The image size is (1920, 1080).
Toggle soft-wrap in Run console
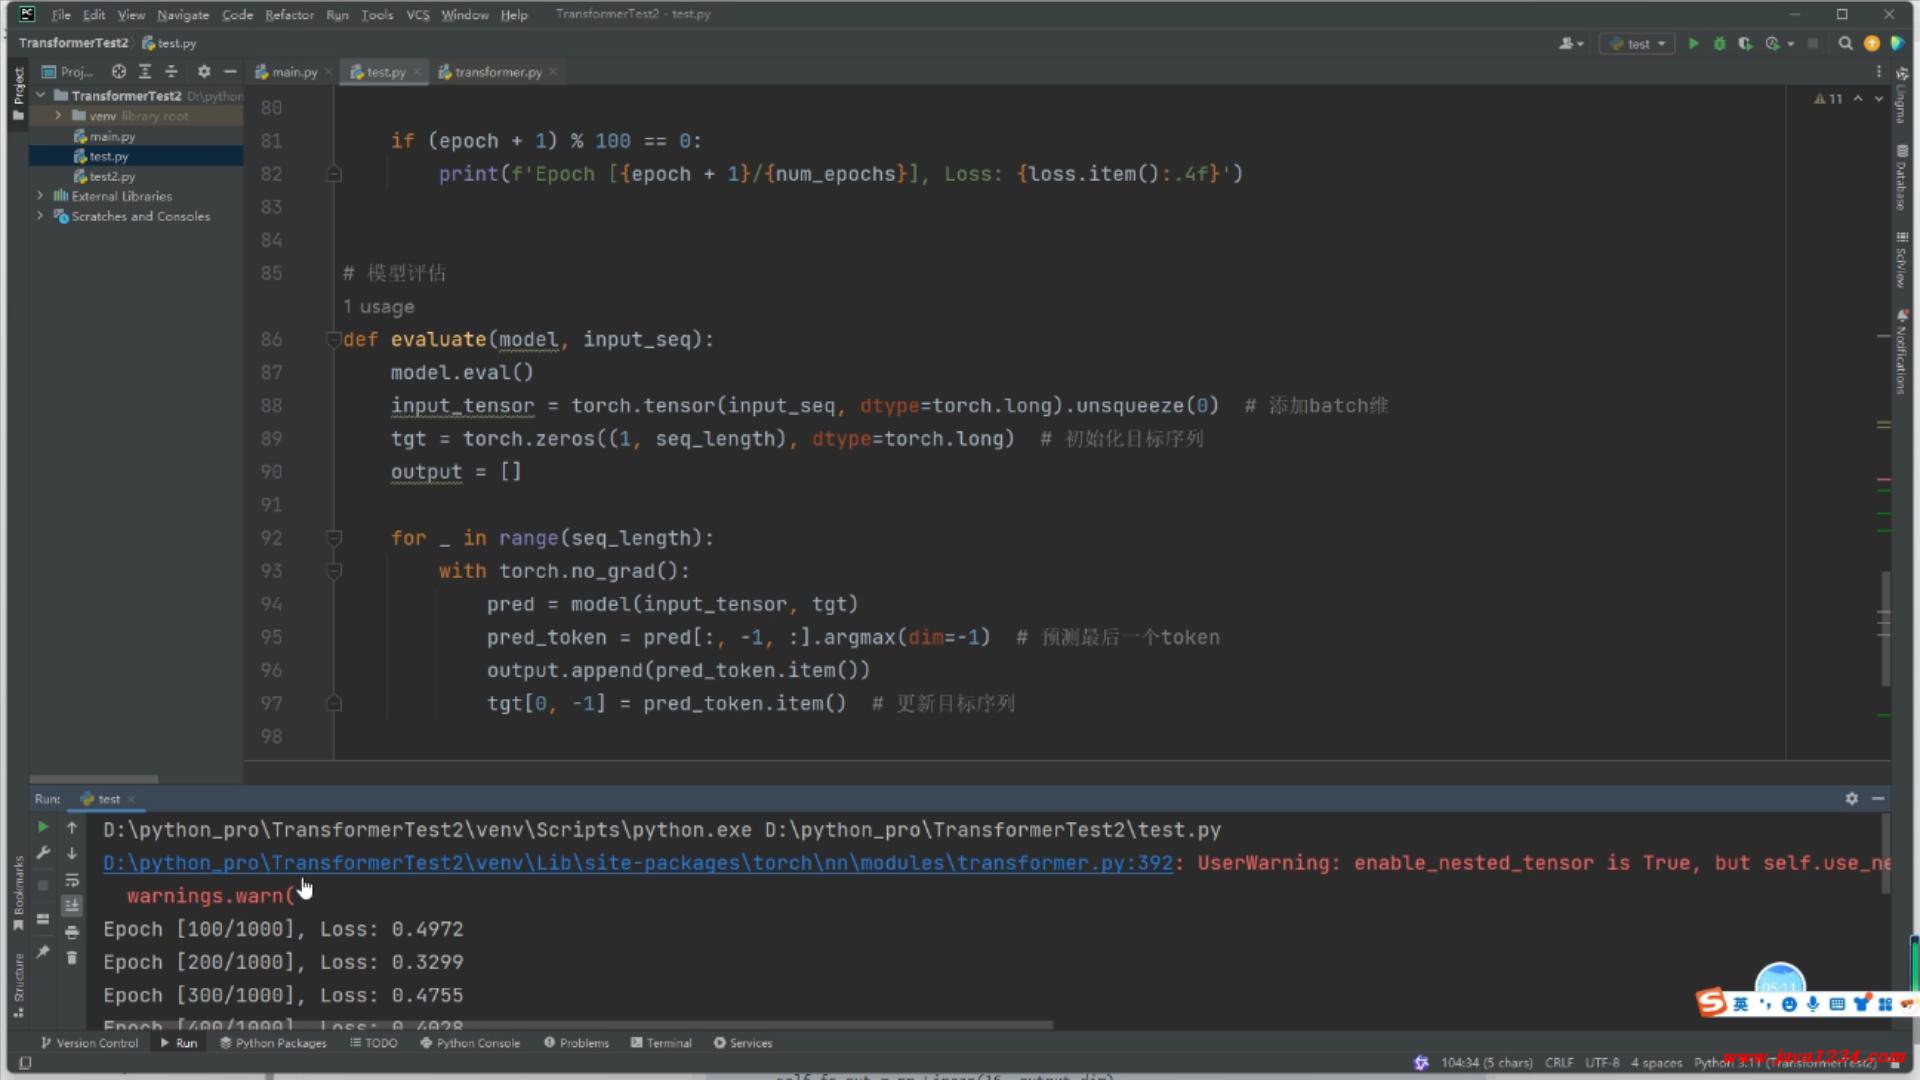(72, 880)
